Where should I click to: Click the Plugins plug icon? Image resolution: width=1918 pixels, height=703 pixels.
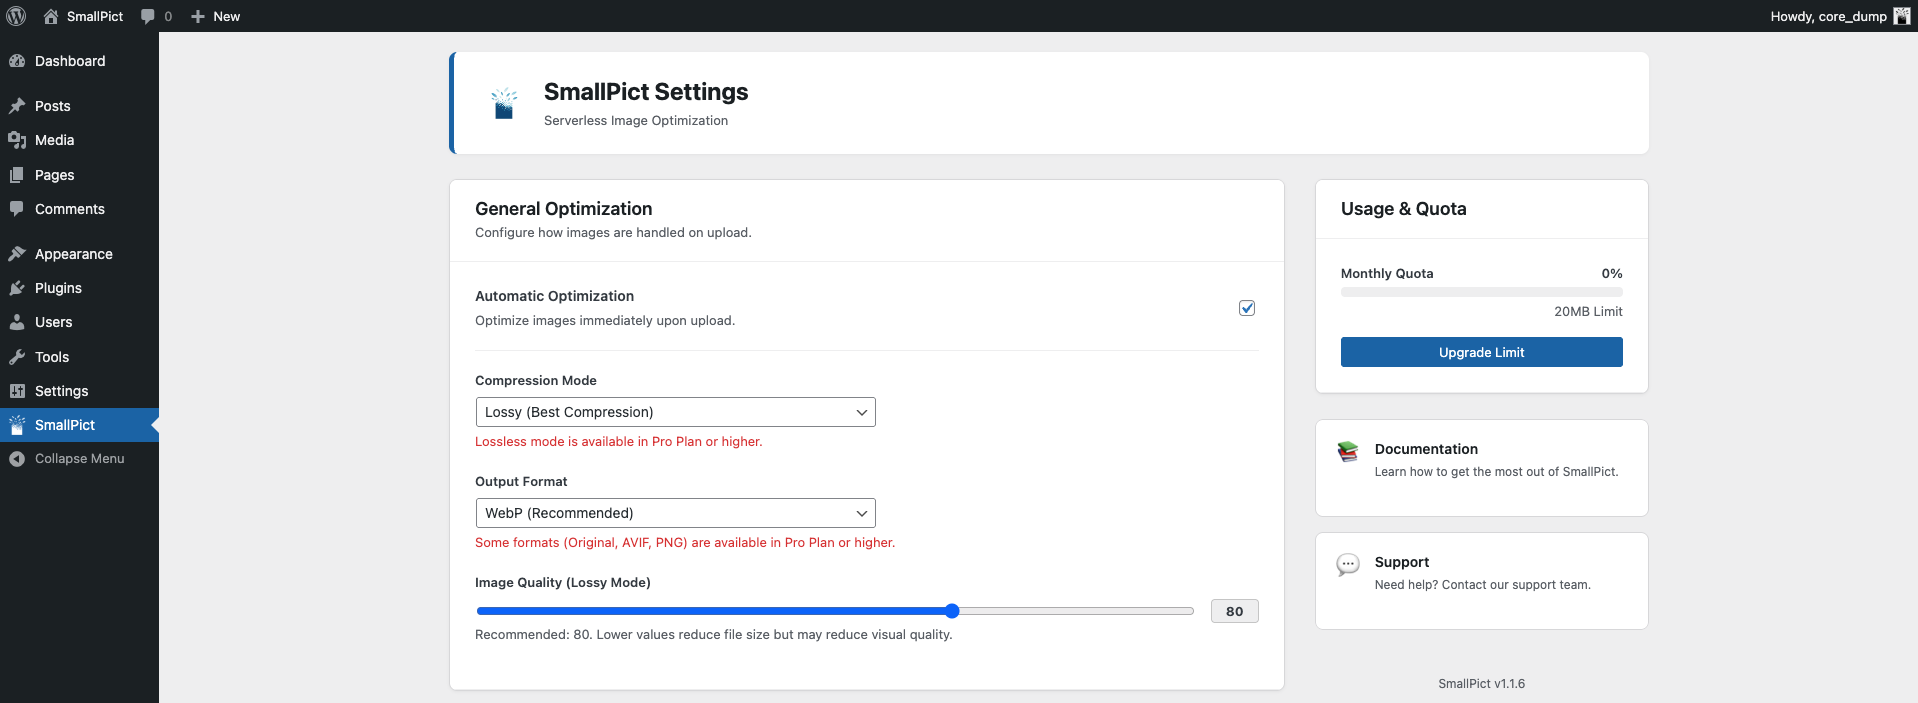click(17, 288)
